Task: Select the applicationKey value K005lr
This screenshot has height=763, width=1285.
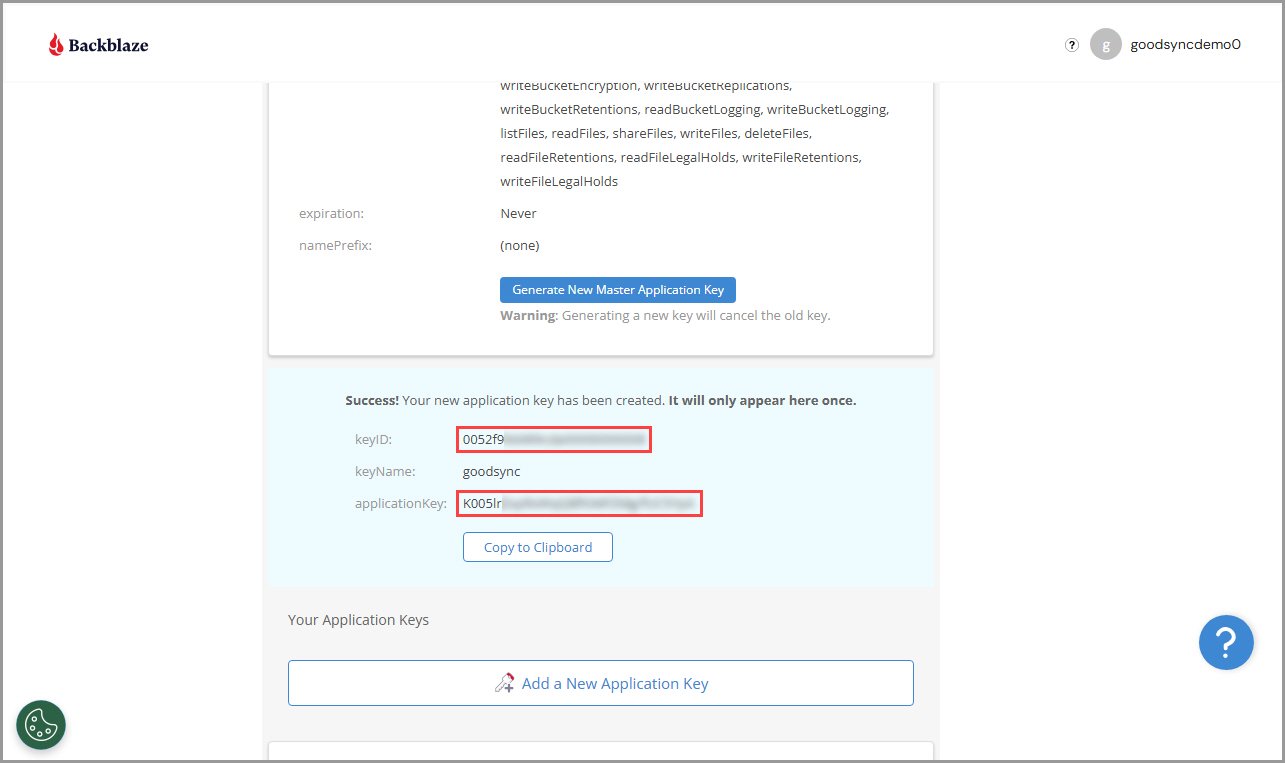Action: pyautogui.click(x=580, y=503)
